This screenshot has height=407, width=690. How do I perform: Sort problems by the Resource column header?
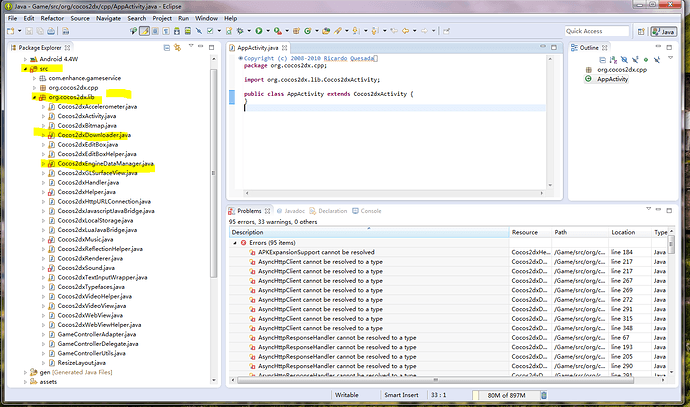[526, 232]
